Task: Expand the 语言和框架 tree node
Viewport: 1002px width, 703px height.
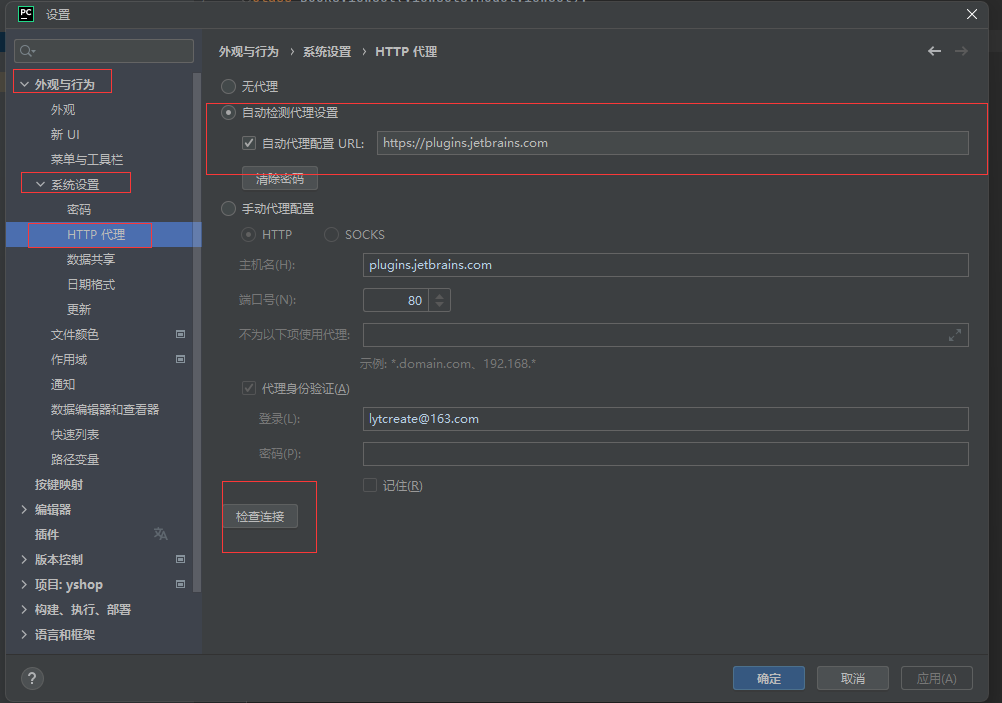Action: click(x=24, y=634)
